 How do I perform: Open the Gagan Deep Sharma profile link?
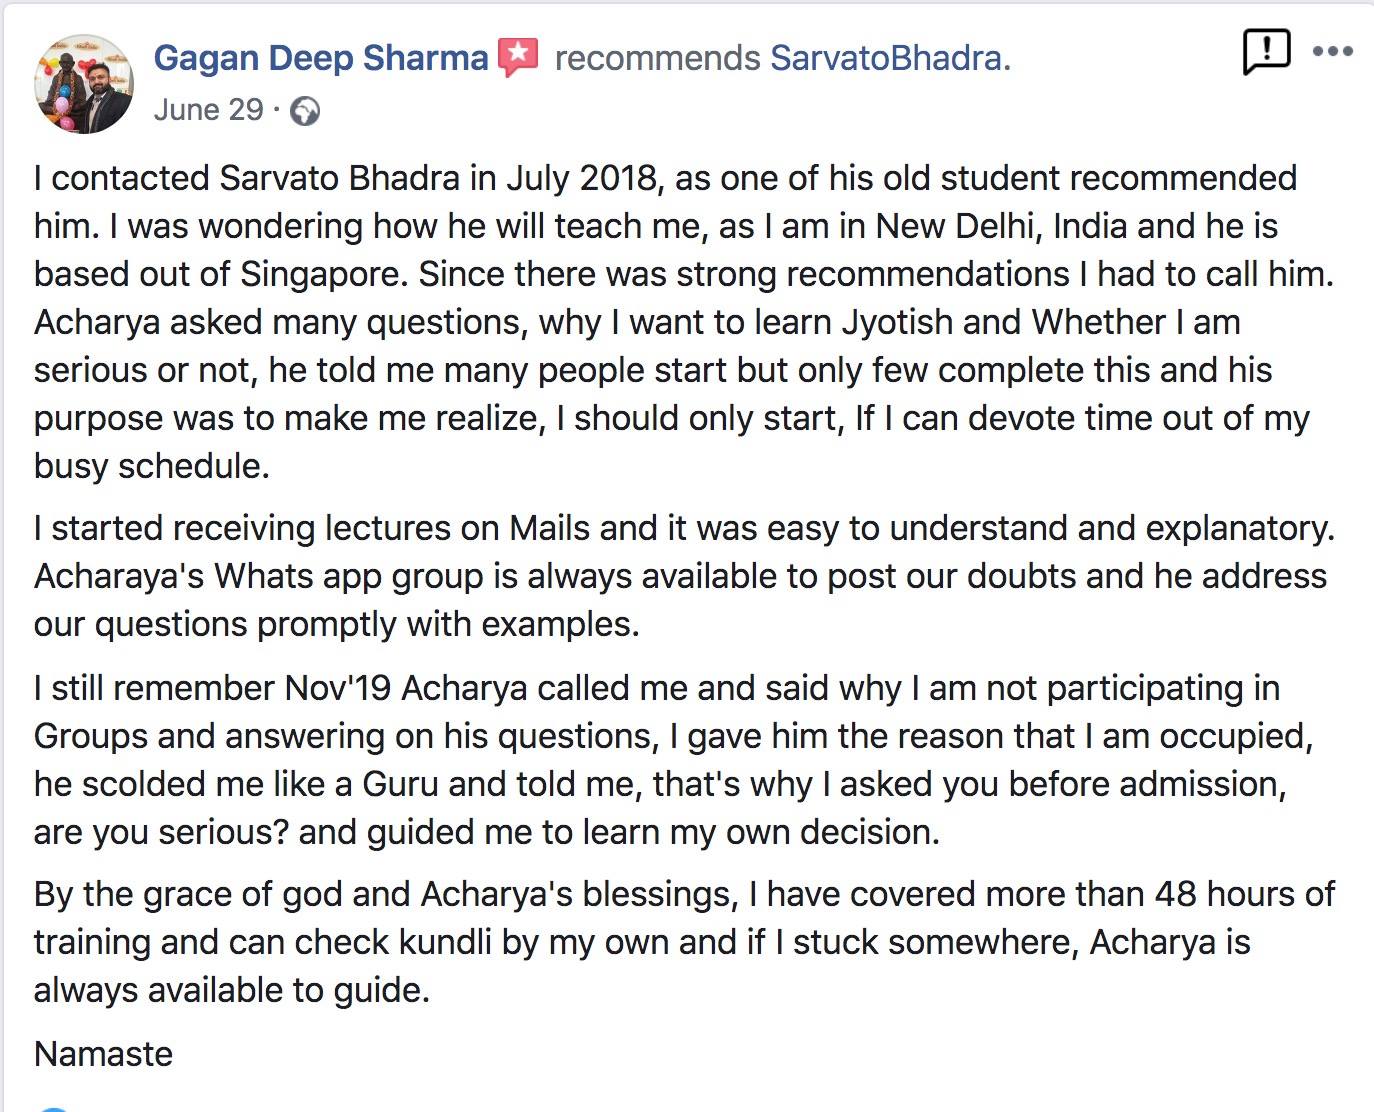320,58
